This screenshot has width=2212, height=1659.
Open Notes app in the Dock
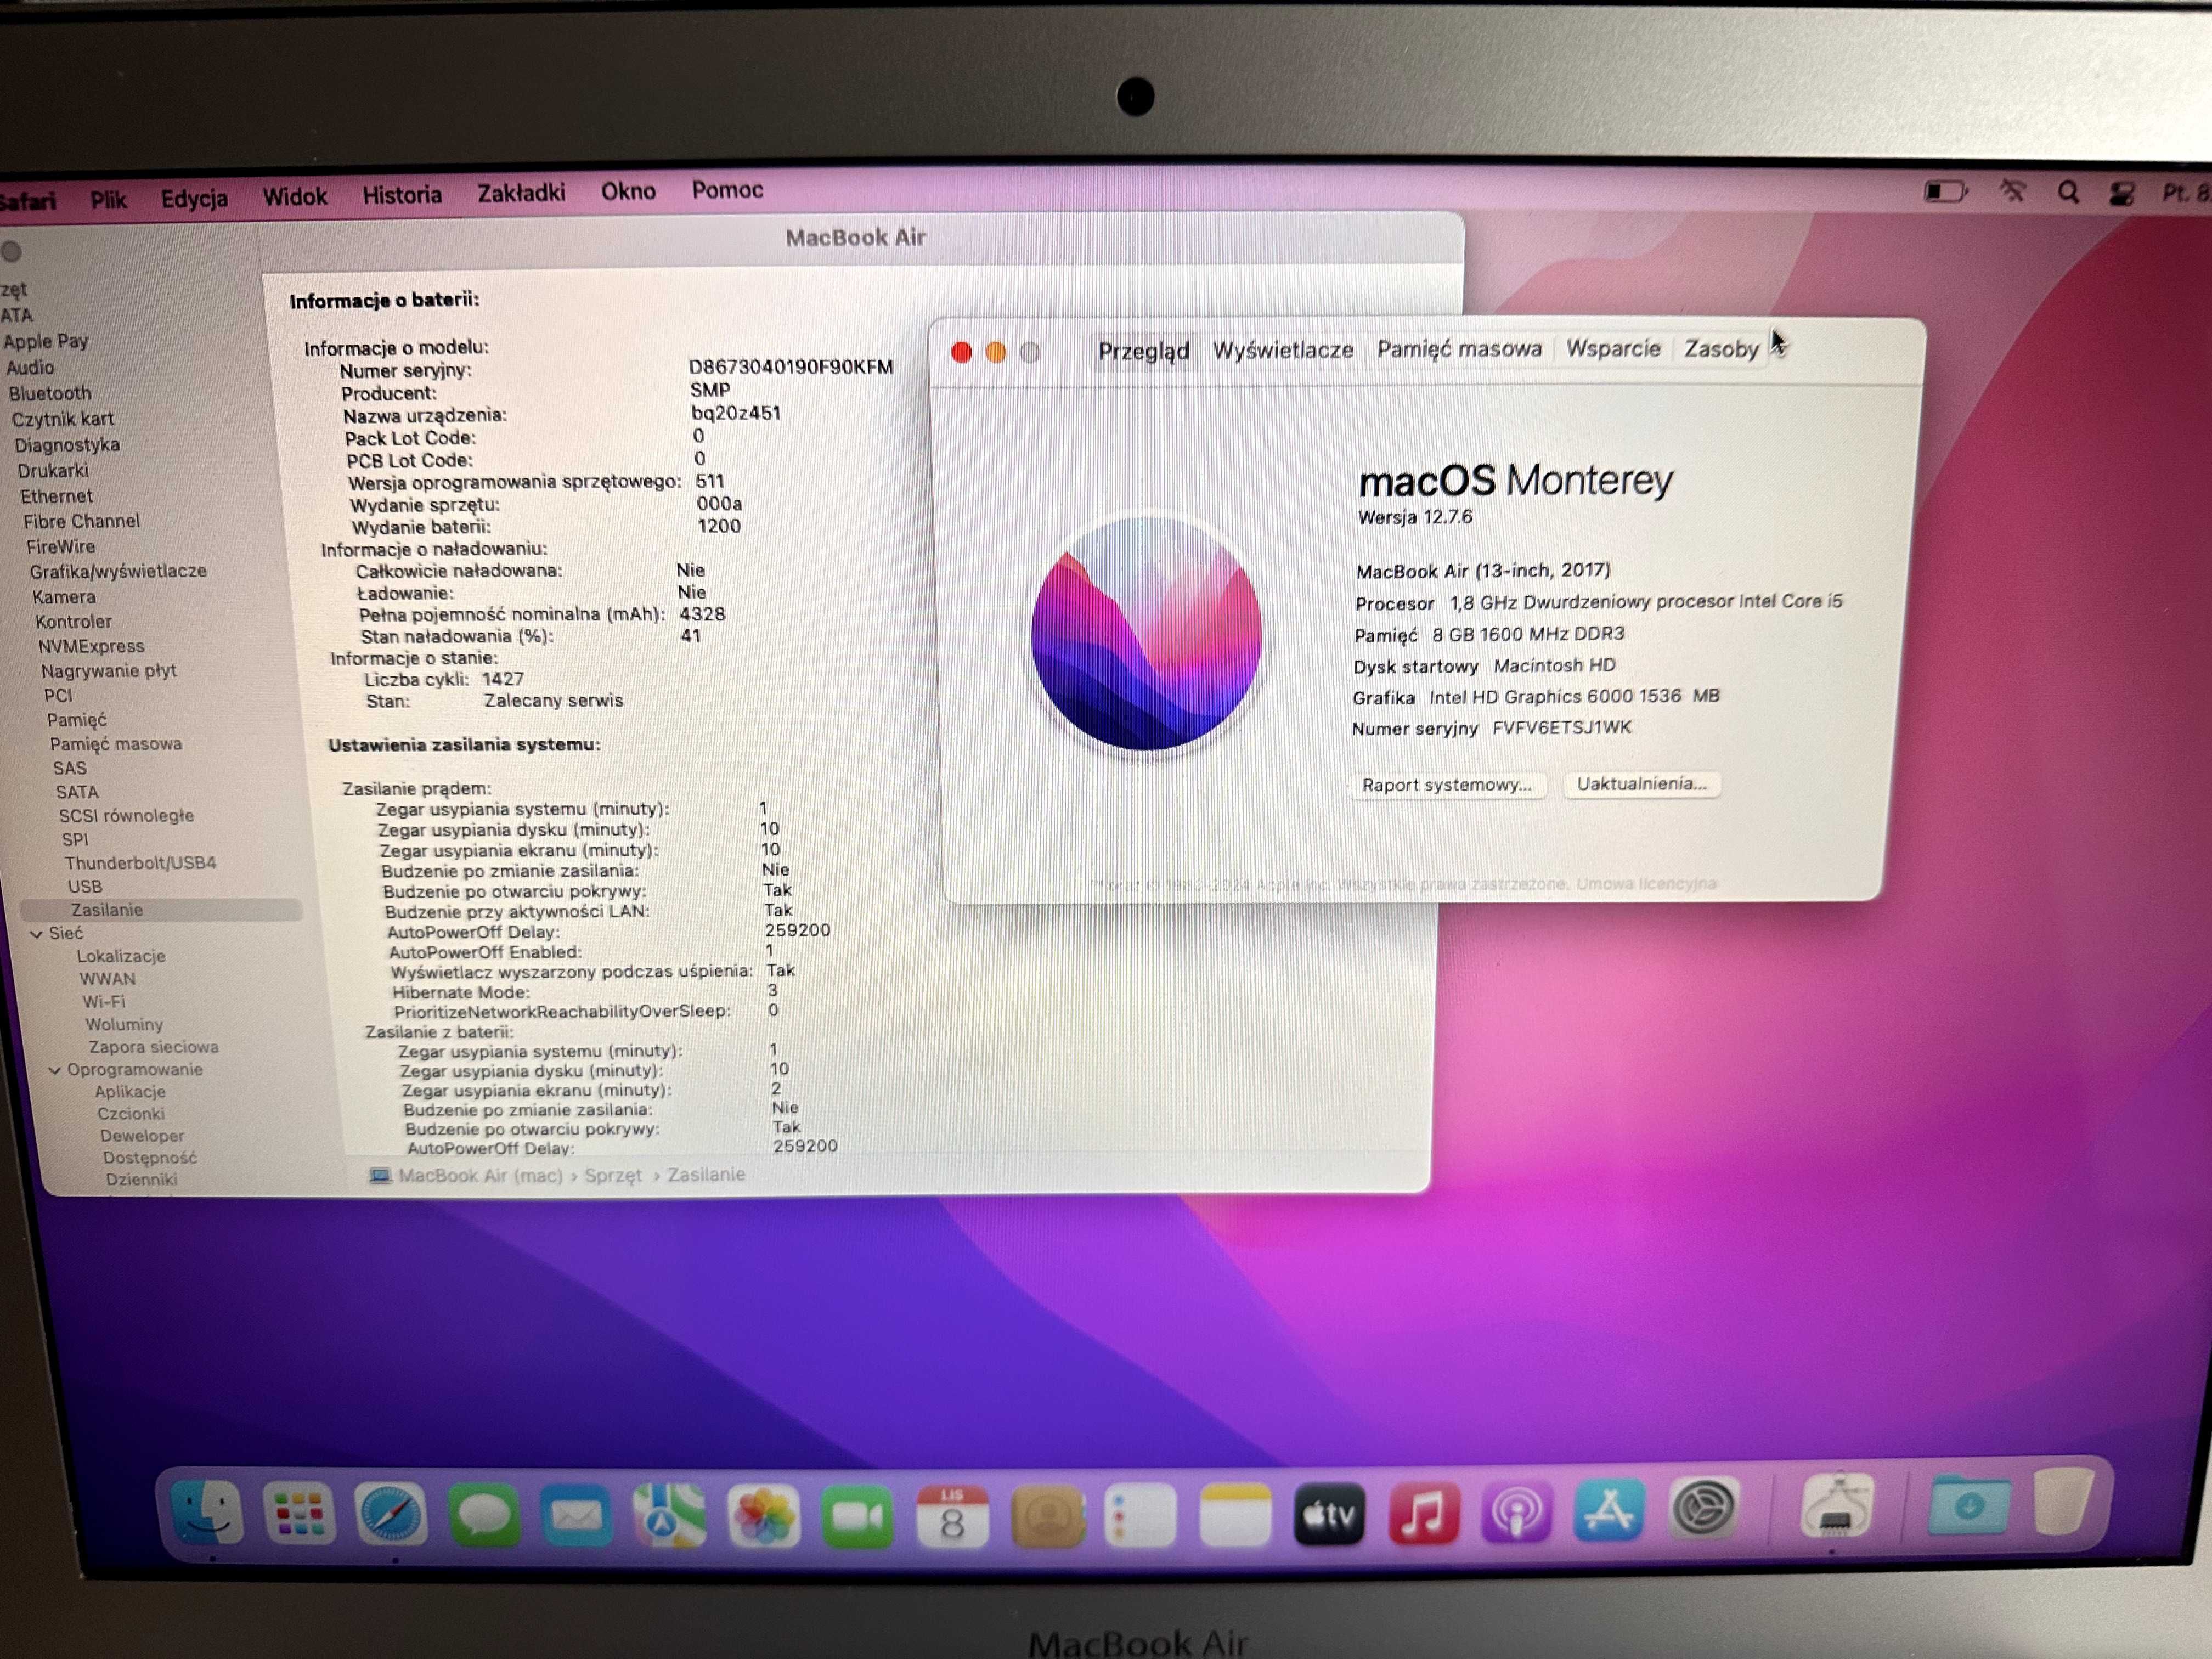[1235, 1515]
